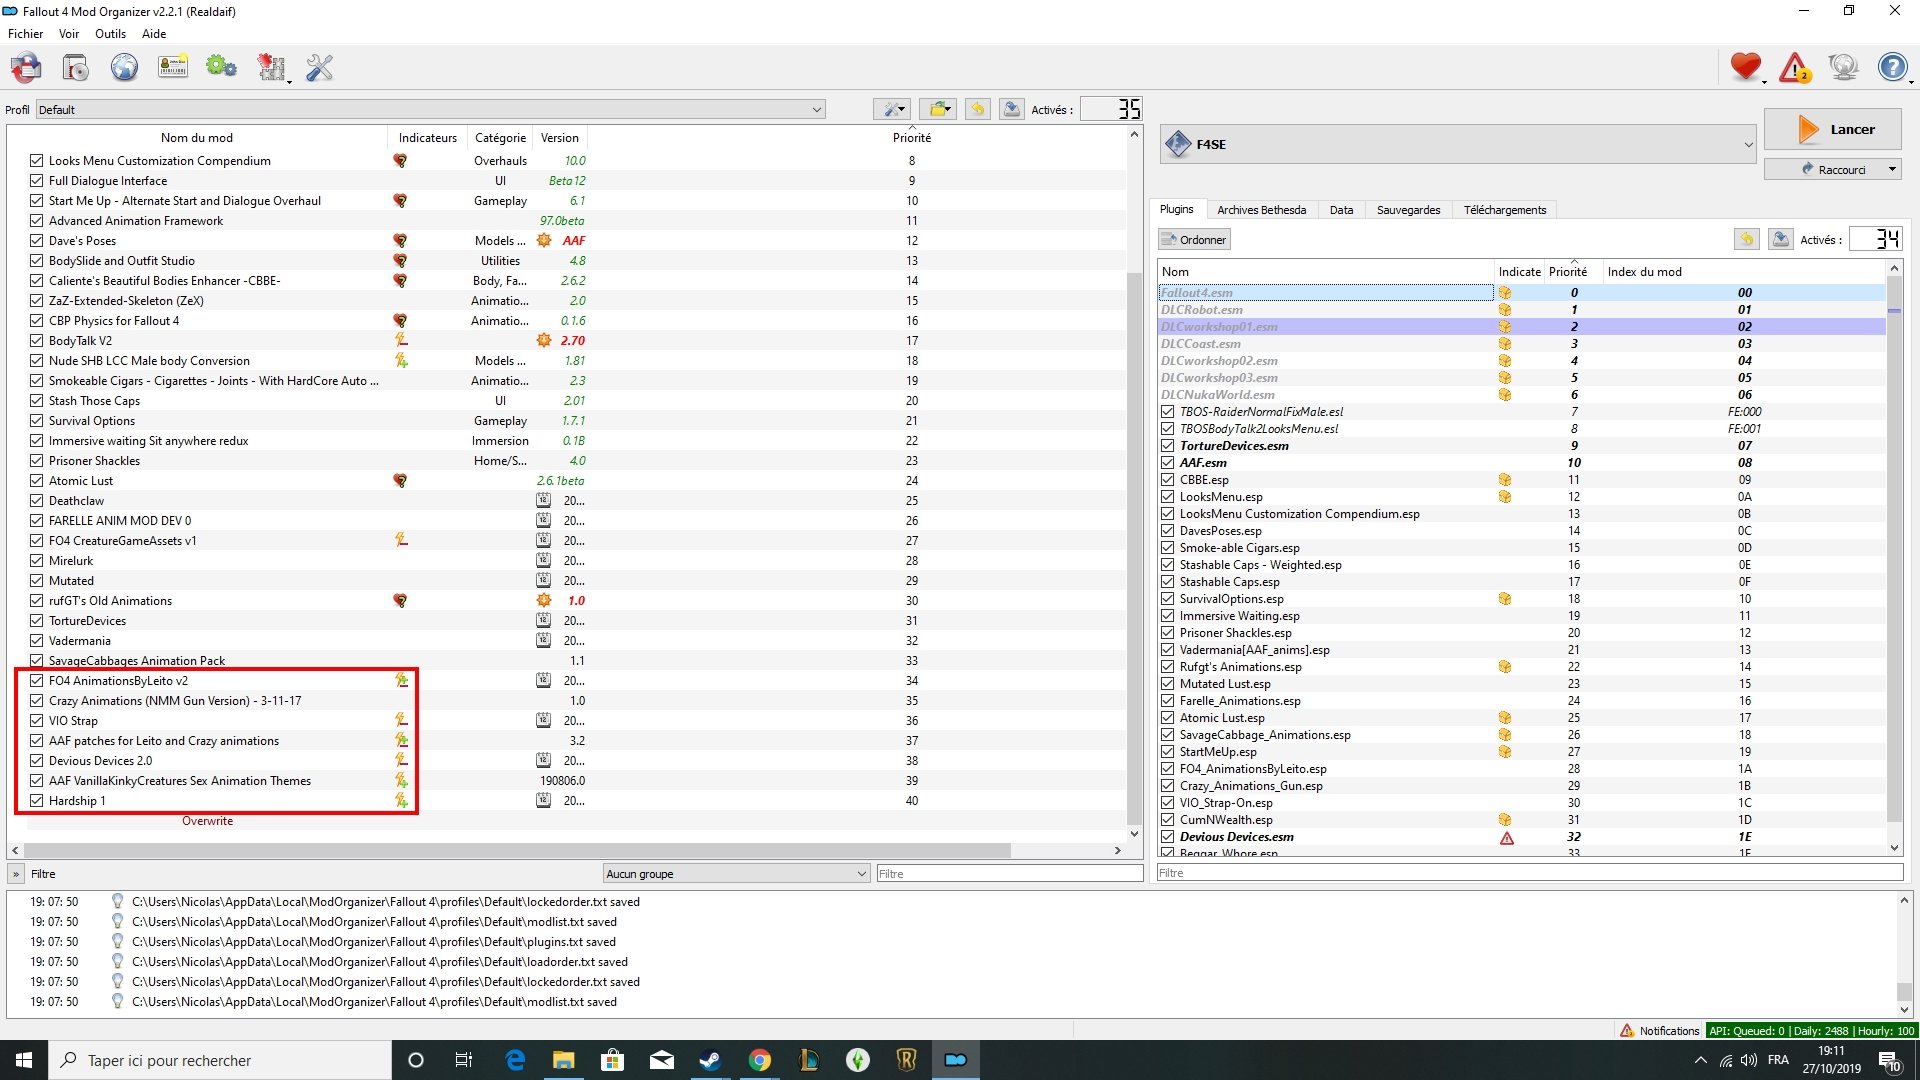
Task: Open the mod list tools dropdown button
Action: (x=891, y=109)
